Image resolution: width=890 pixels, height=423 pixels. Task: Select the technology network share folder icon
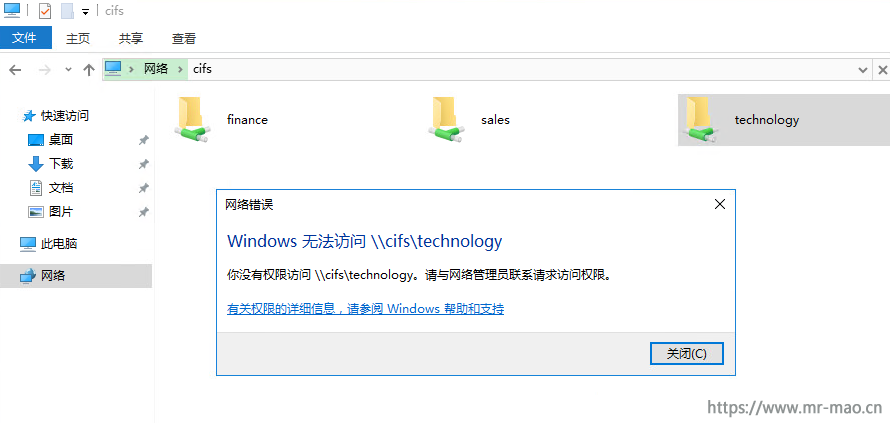click(700, 120)
